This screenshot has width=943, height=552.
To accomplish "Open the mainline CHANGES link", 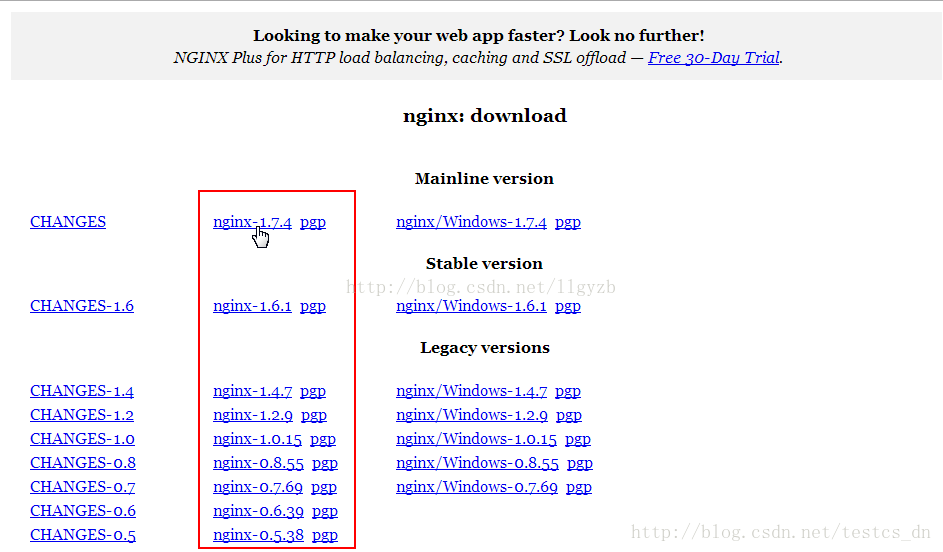I will [x=68, y=222].
